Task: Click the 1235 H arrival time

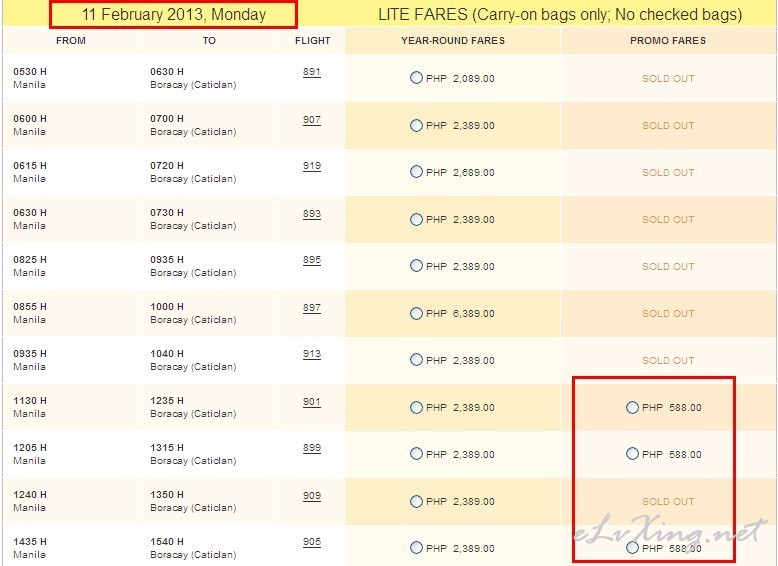Action: [167, 400]
